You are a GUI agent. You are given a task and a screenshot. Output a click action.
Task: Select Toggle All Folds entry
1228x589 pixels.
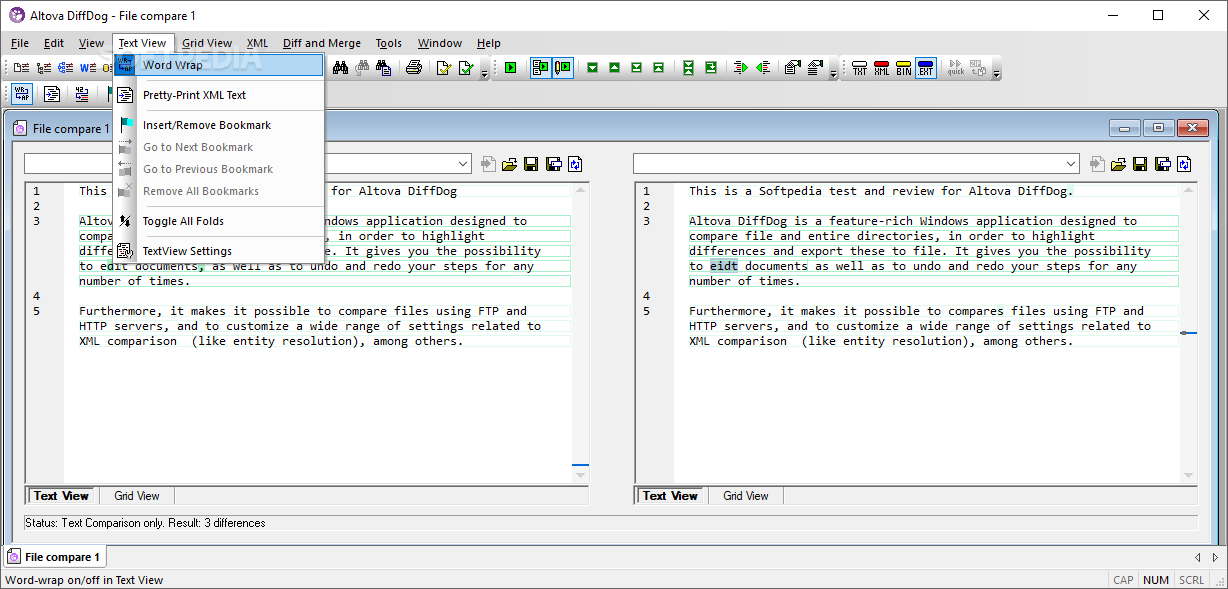218,221
